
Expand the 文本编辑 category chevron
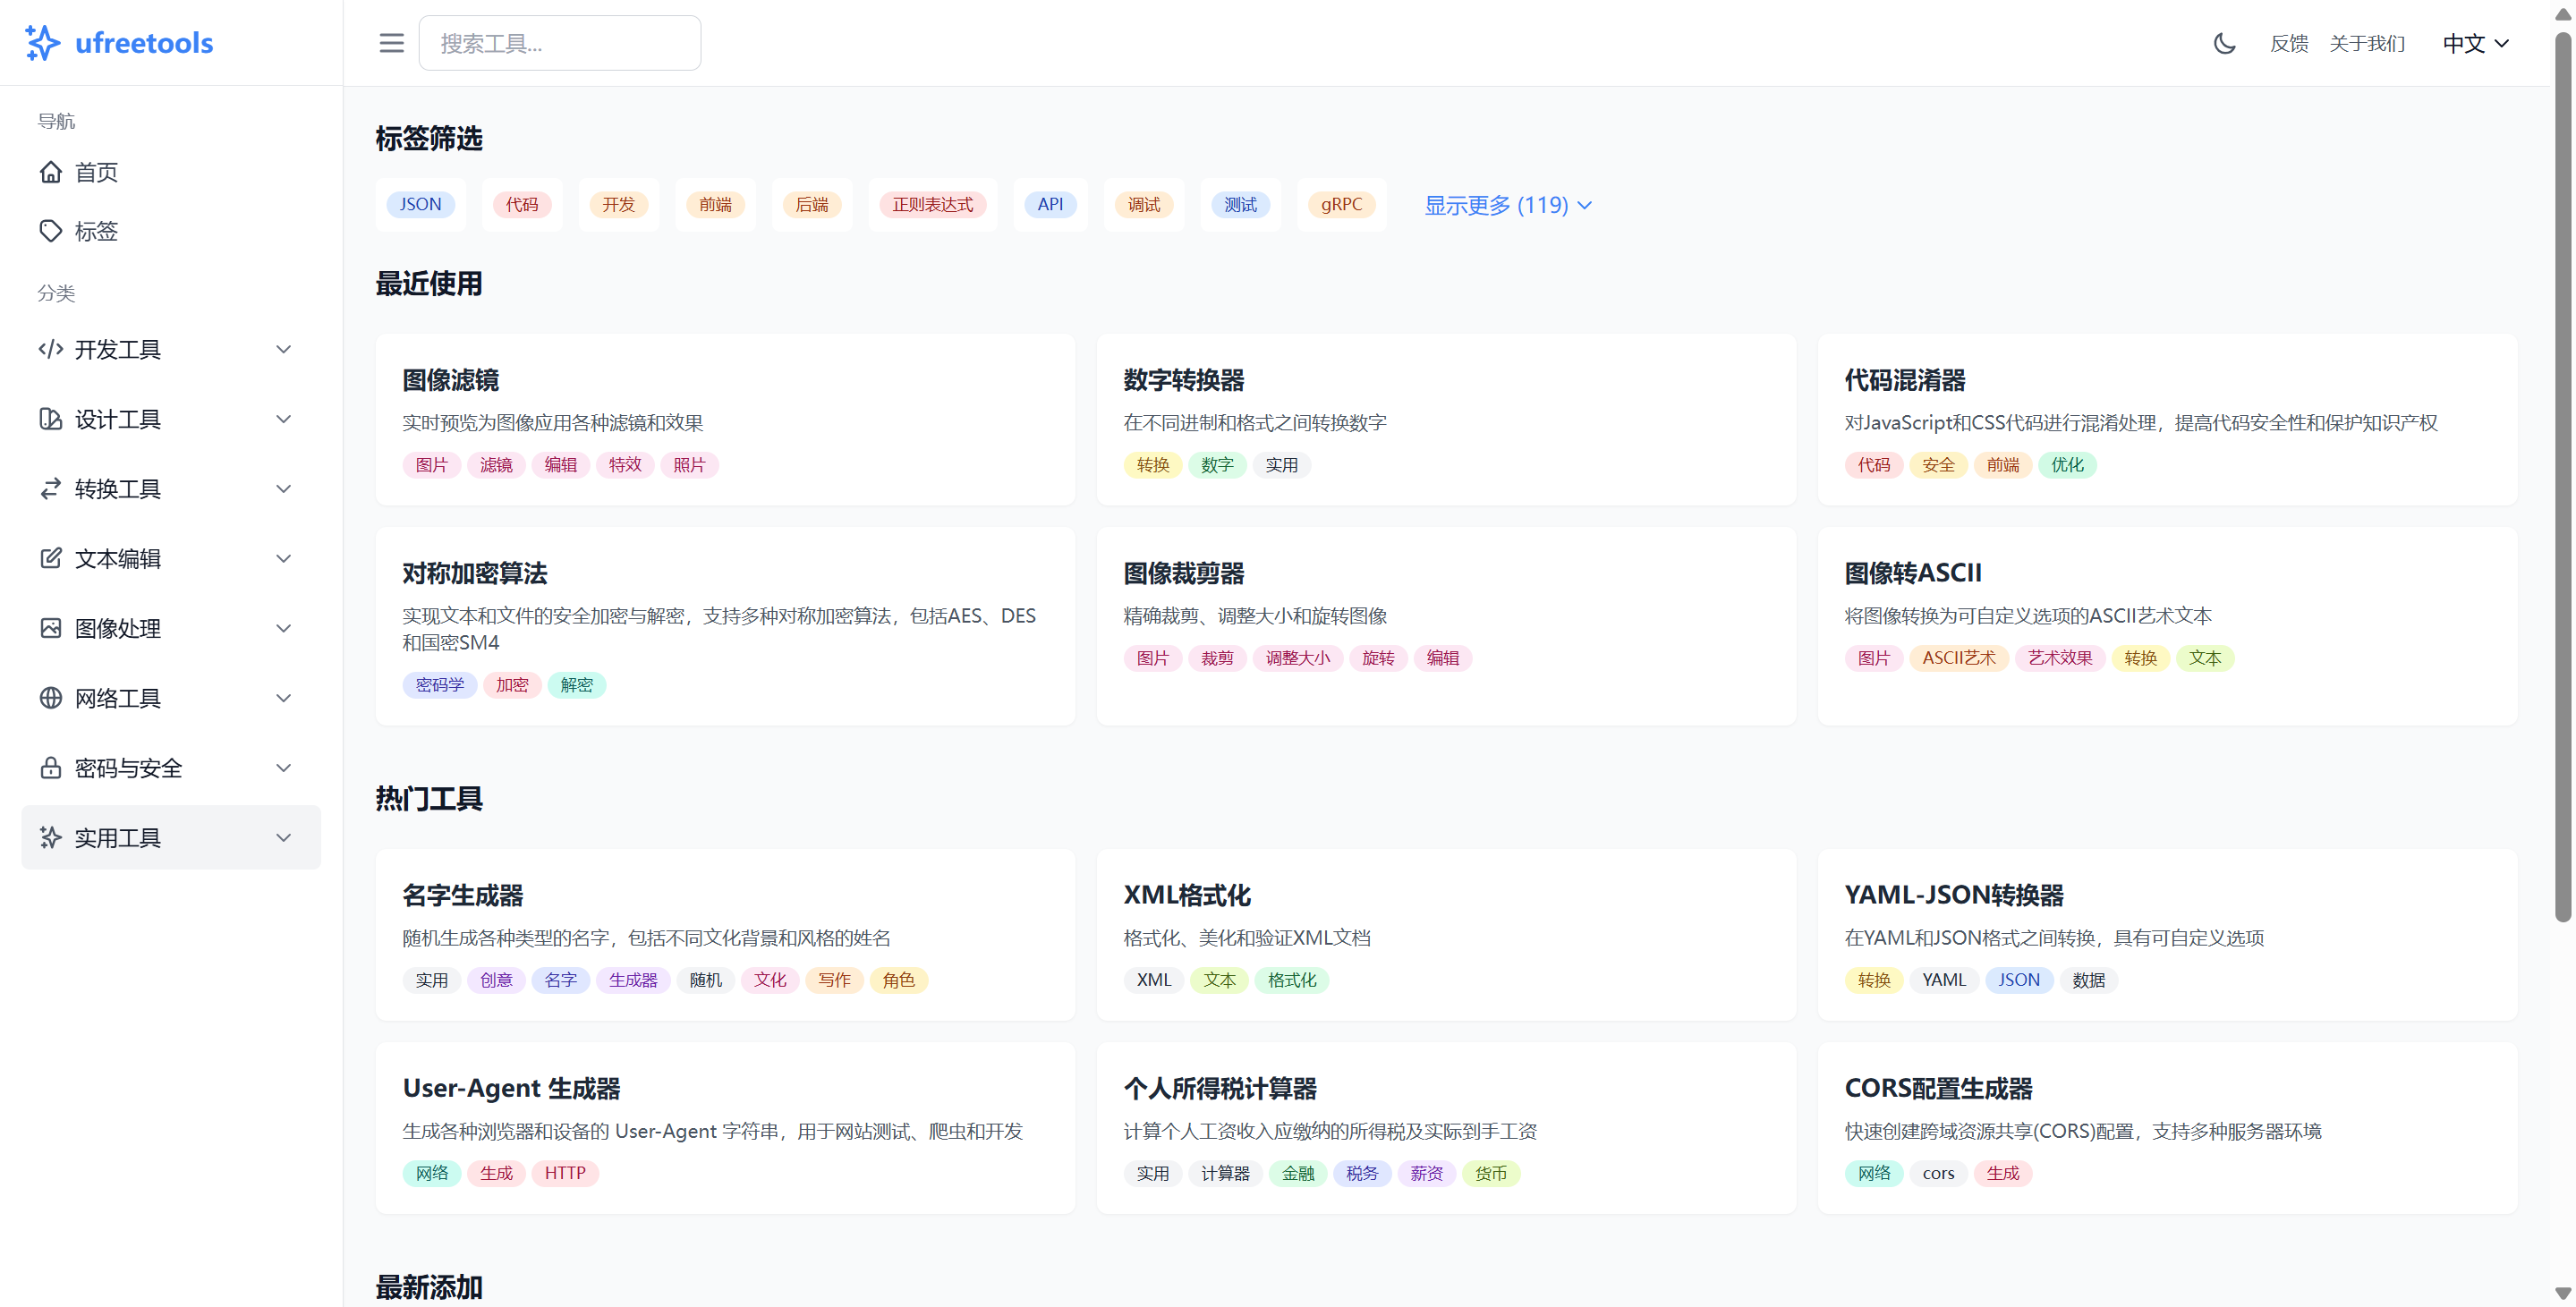tap(284, 558)
